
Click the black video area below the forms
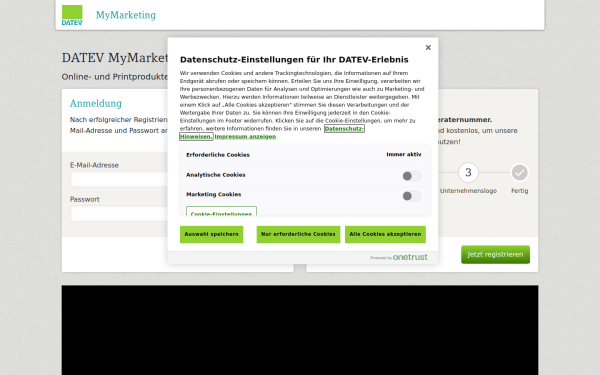[x=300, y=330]
